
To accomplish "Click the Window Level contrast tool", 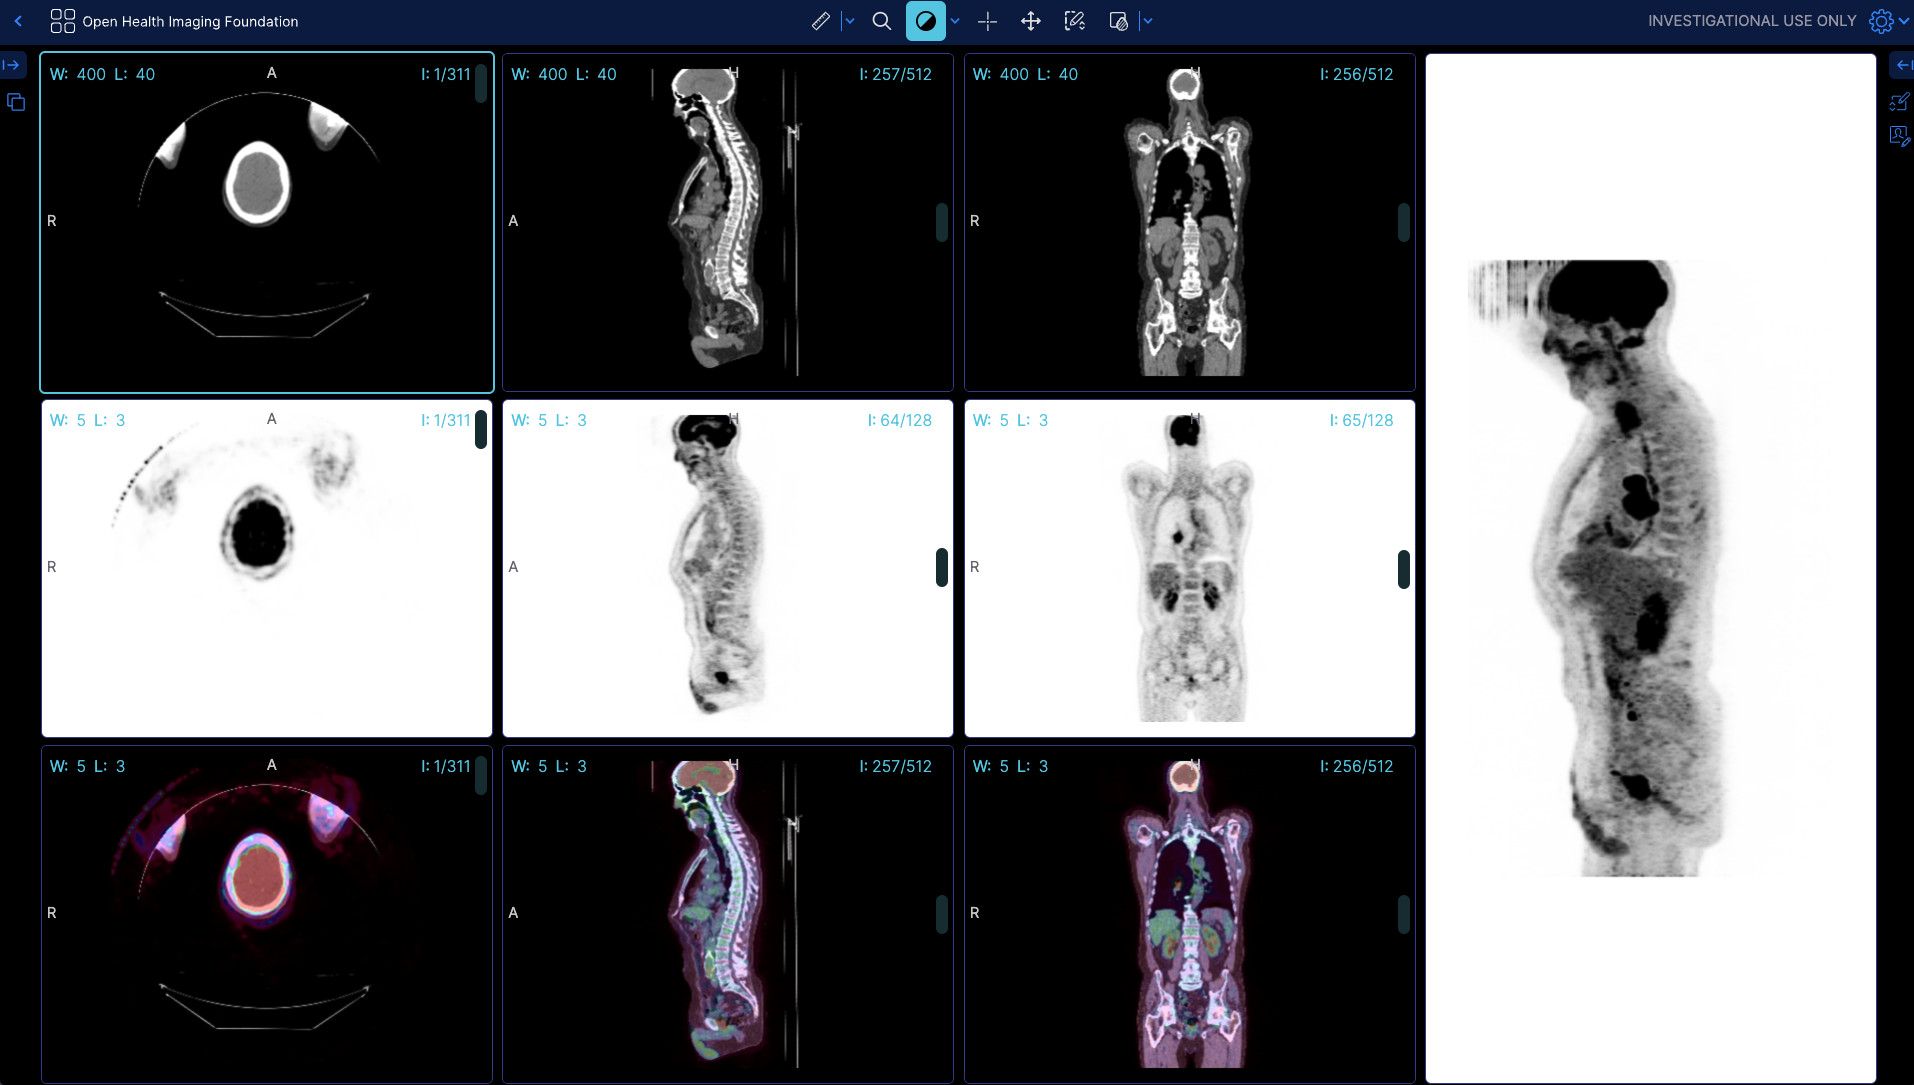I will [x=925, y=21].
